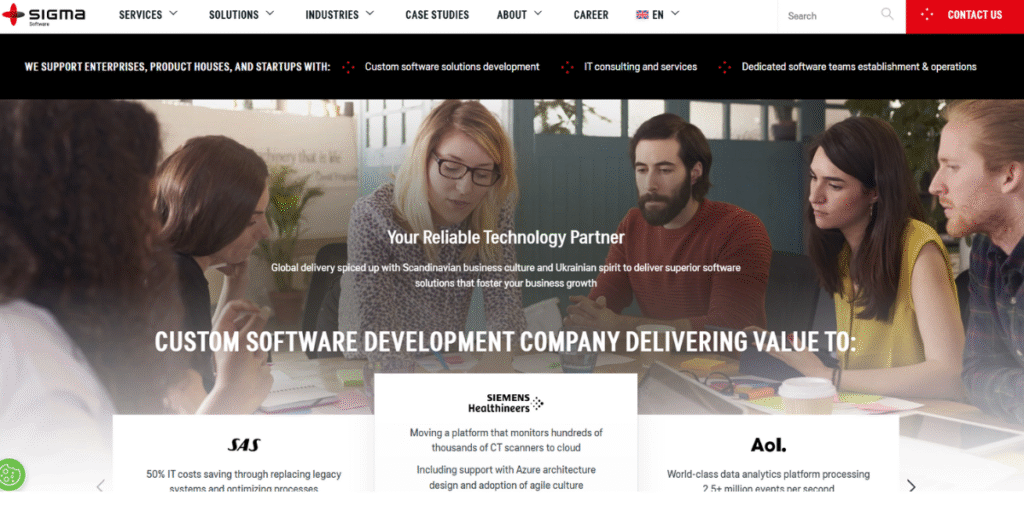Click the Aol. logo
The image size is (1024, 512).
pos(768,445)
